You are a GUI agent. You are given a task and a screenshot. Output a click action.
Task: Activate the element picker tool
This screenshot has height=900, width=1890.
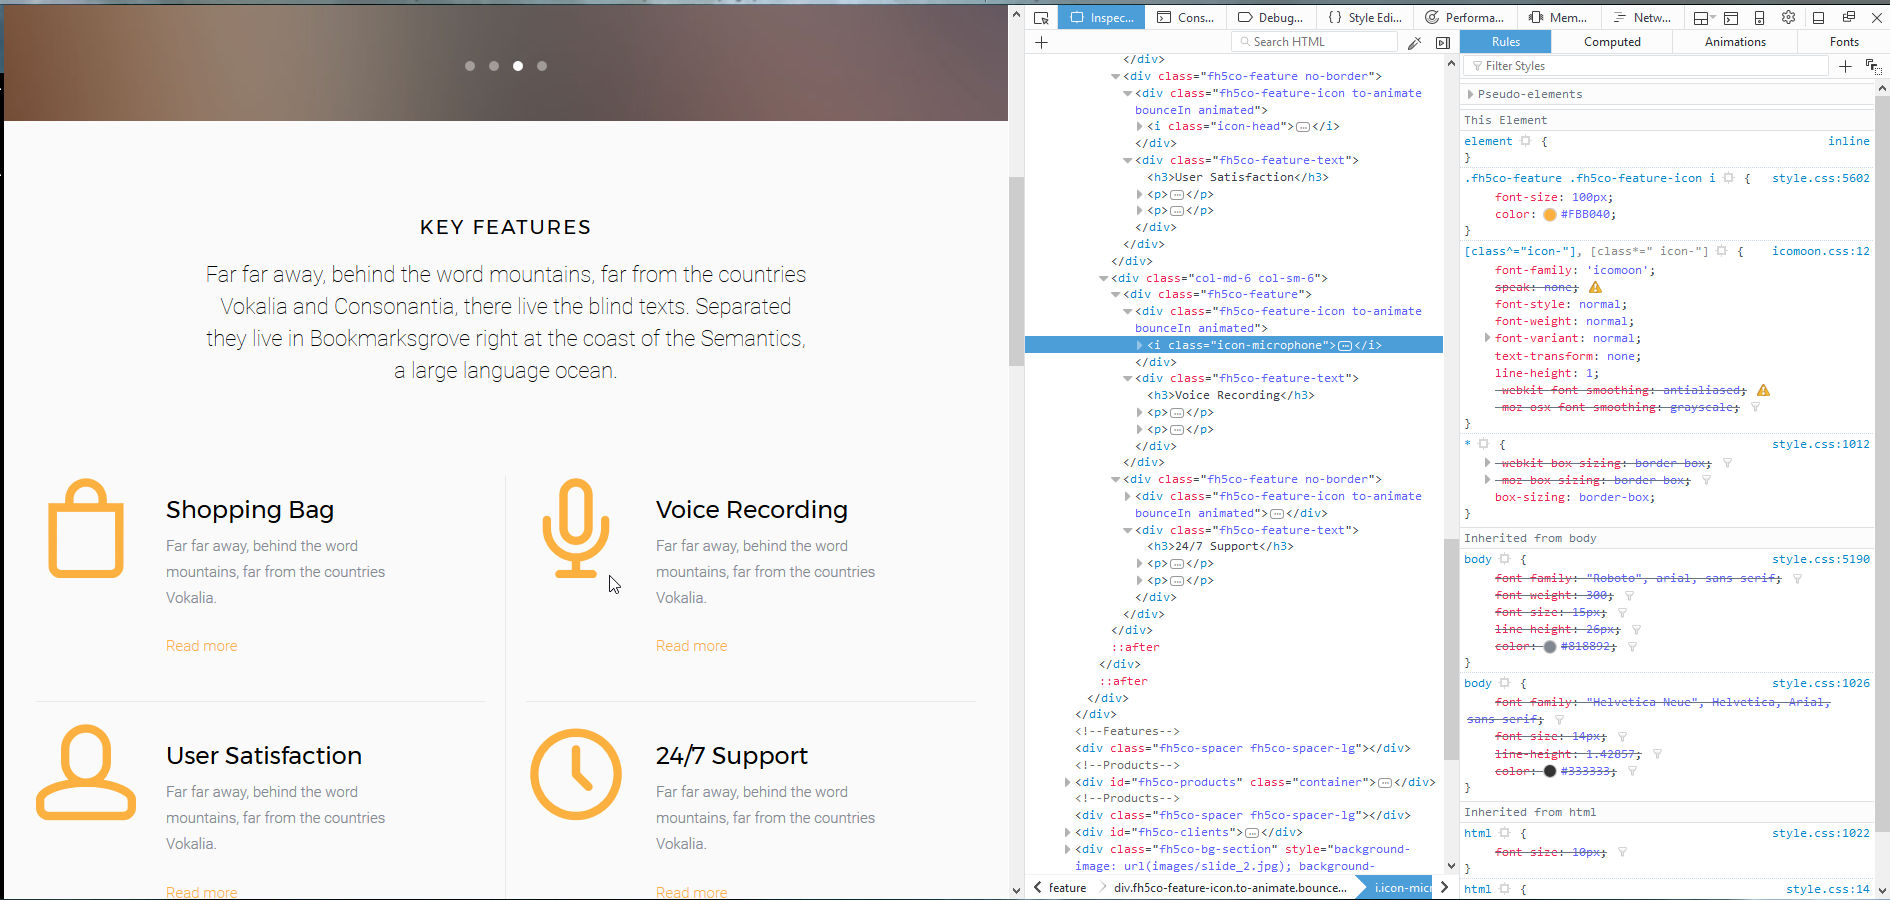(x=1041, y=17)
